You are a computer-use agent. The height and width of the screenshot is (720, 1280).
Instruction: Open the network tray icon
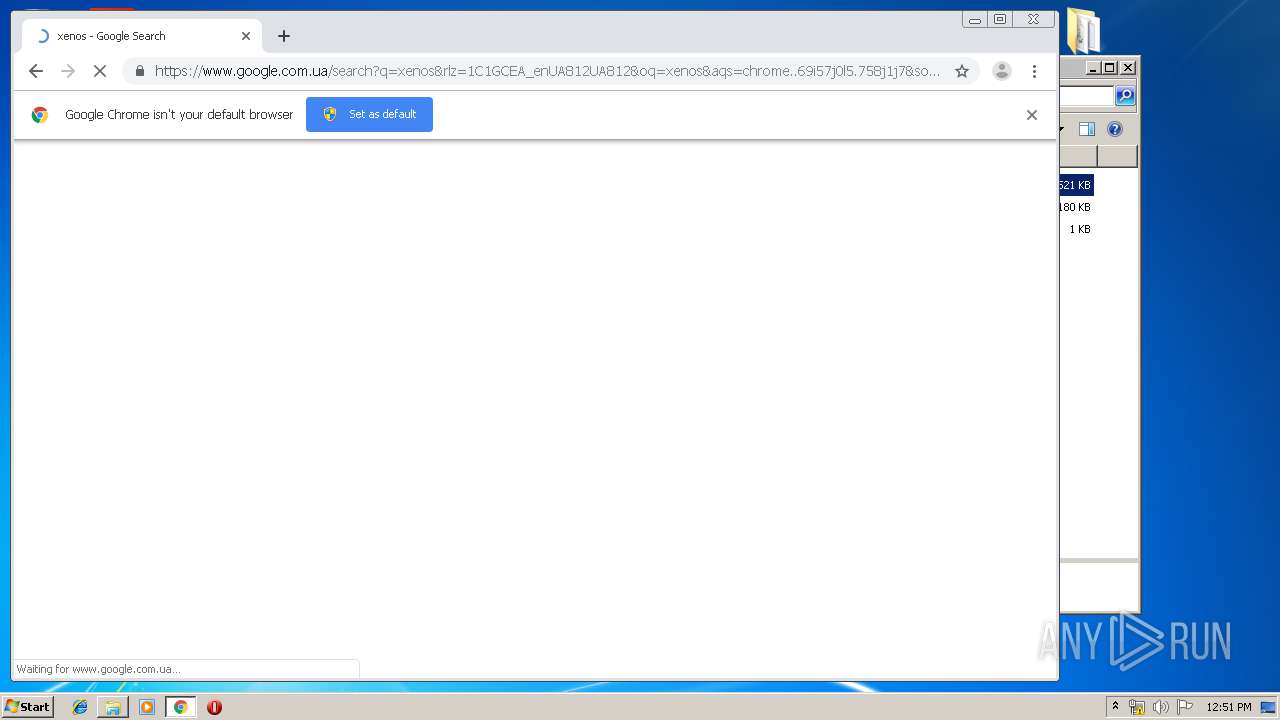click(1137, 707)
